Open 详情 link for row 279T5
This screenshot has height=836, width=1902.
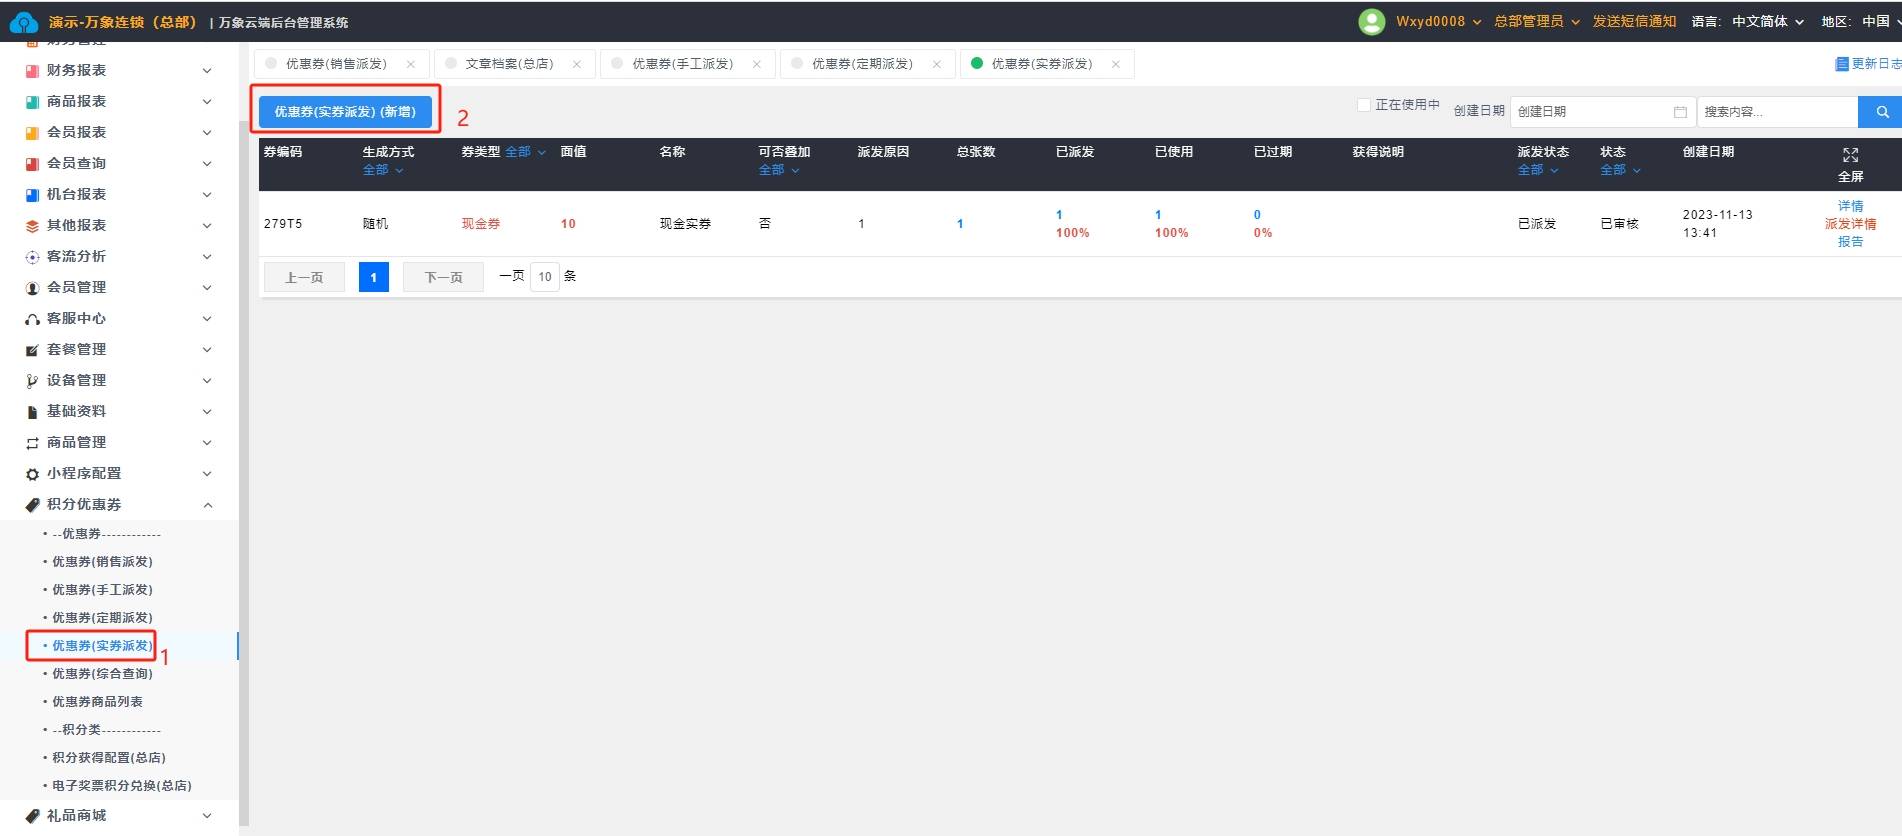pyautogui.click(x=1850, y=206)
